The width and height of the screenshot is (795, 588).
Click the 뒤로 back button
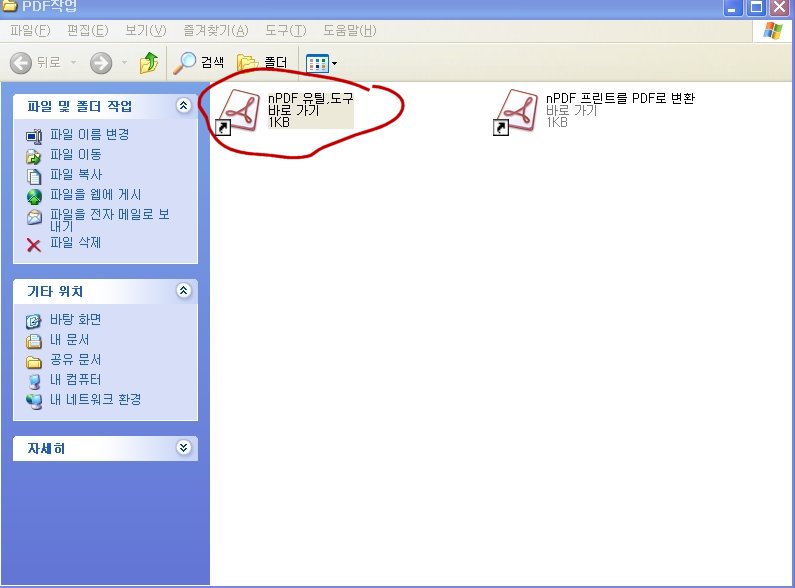pos(35,63)
